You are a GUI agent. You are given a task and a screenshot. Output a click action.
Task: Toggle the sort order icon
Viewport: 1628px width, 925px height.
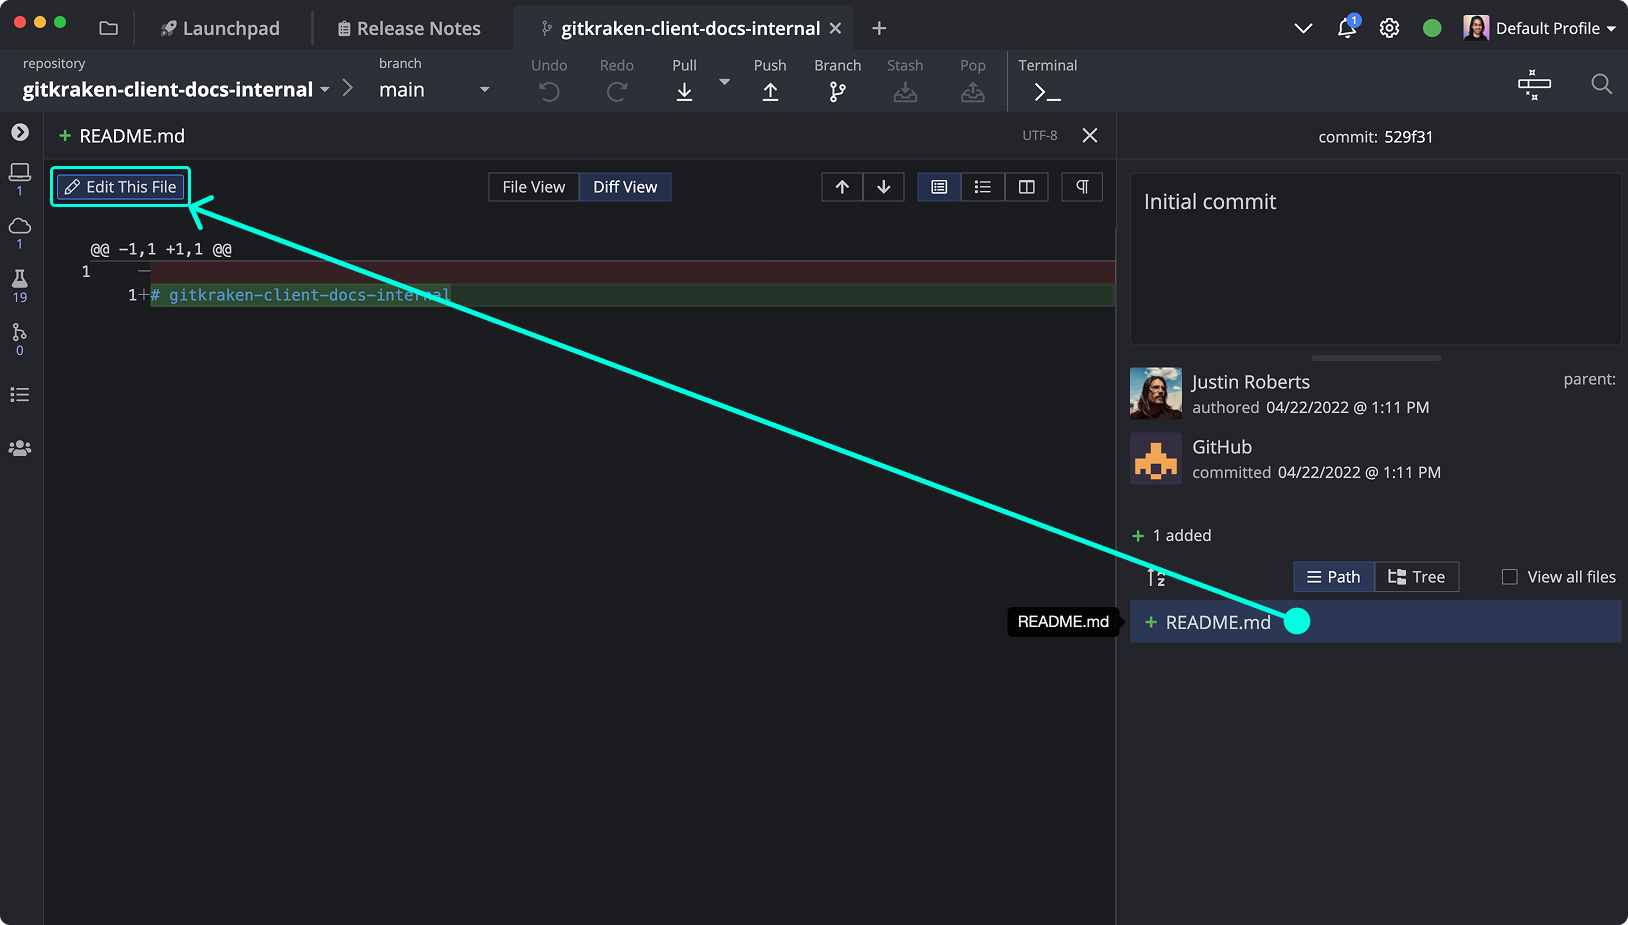(1156, 577)
